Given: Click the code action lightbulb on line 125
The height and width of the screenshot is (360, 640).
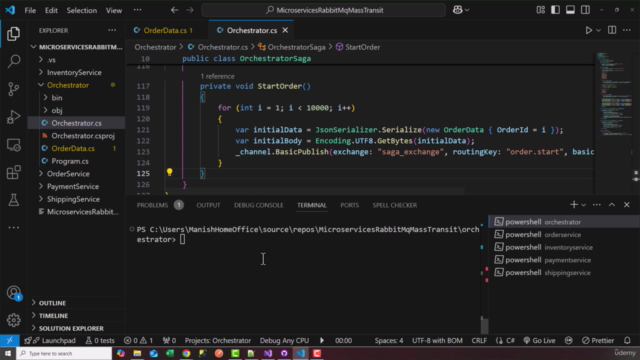Looking at the screenshot, I should 169,172.
